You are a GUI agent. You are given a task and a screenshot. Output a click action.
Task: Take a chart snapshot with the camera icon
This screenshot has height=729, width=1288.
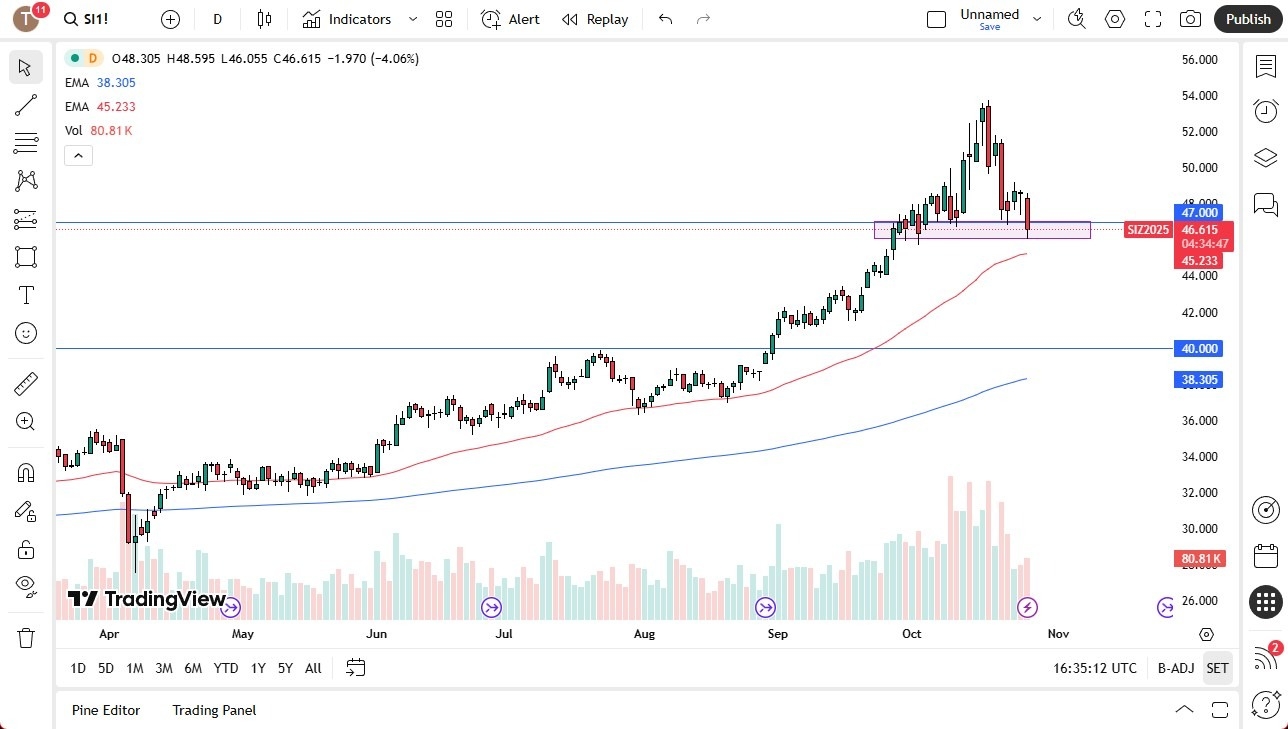1190,19
